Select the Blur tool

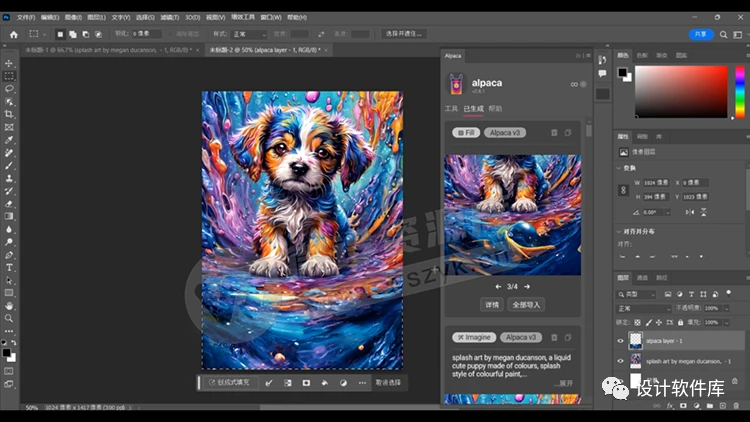[x=9, y=229]
